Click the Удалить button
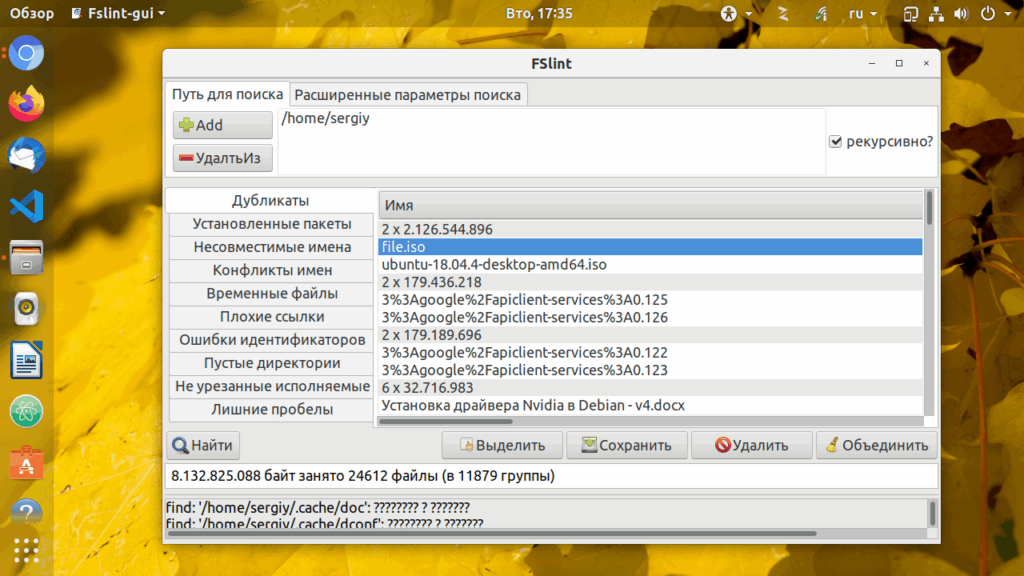 click(x=752, y=445)
